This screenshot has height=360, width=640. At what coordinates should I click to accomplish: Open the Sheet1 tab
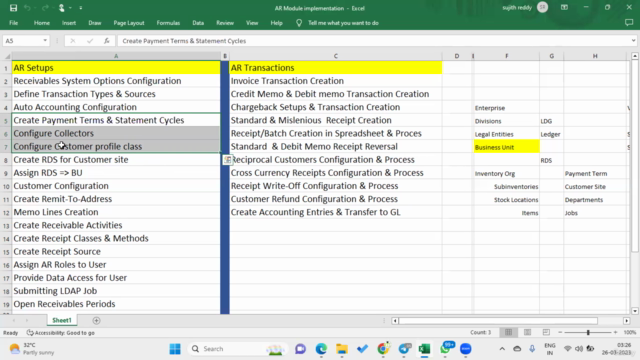click(x=62, y=320)
